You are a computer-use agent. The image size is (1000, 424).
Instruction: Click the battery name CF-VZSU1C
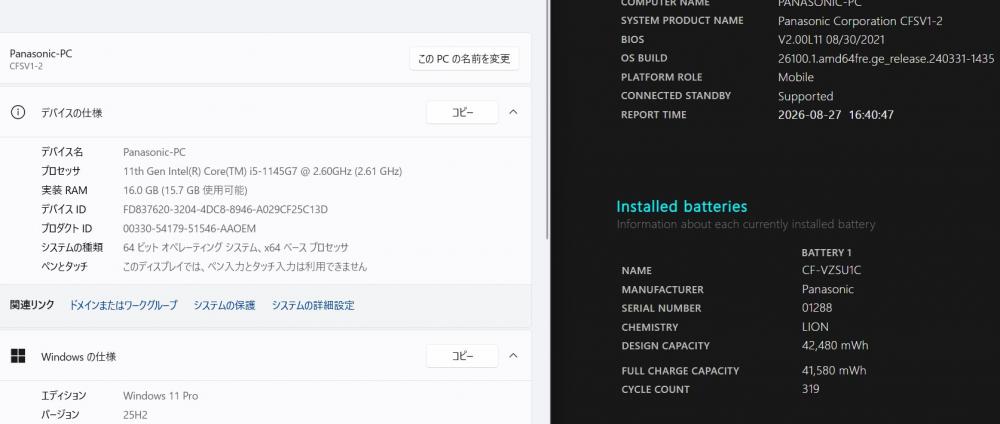(831, 270)
